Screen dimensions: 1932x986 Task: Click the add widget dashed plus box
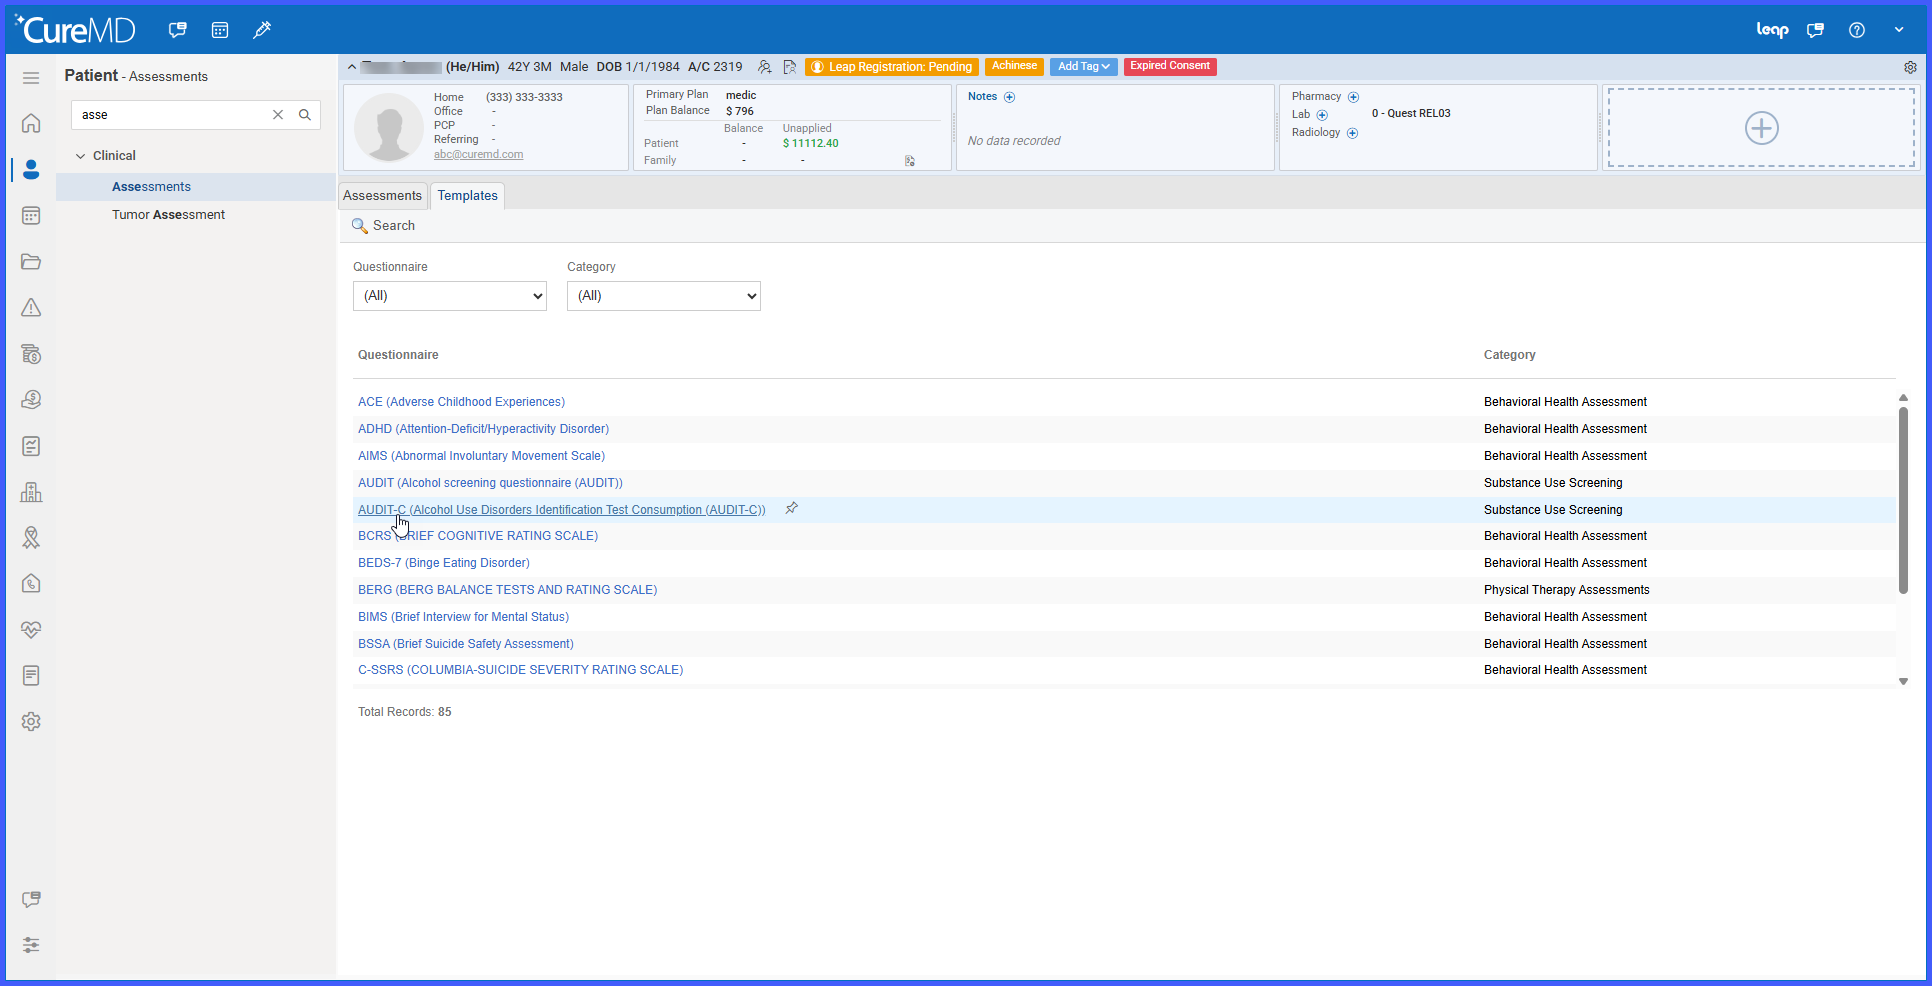point(1761,128)
